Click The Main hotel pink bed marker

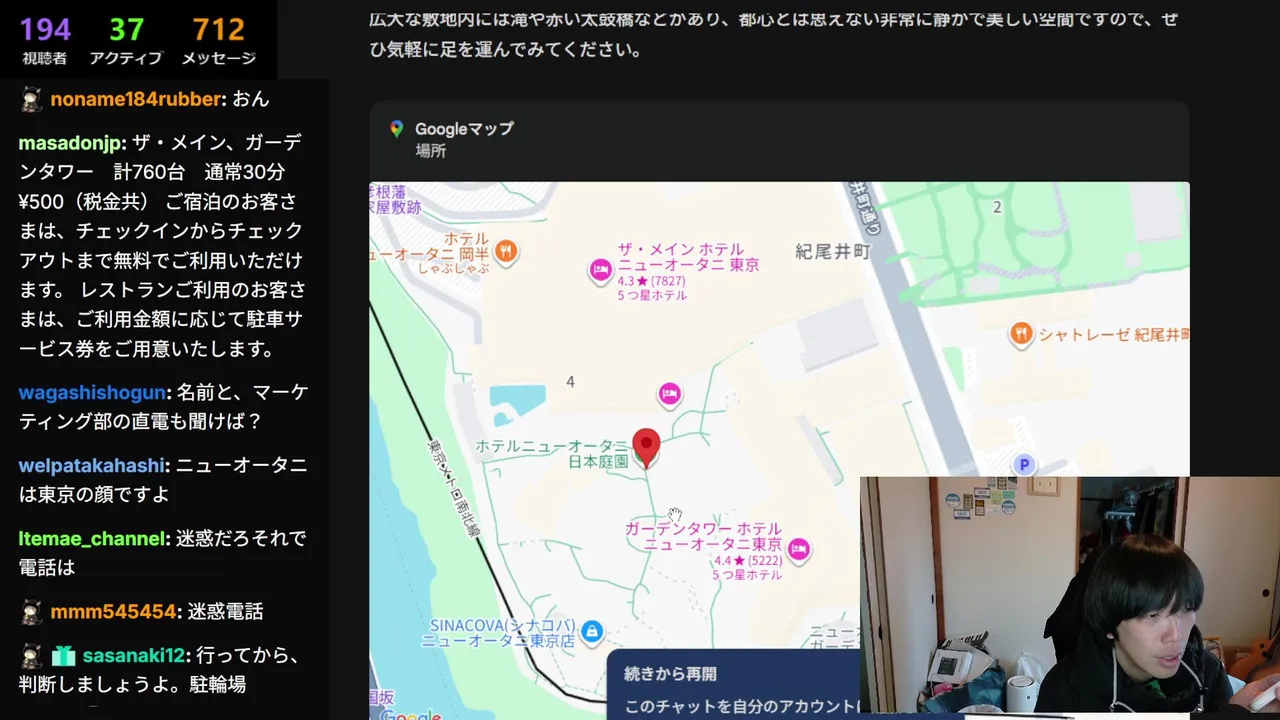(x=600, y=269)
